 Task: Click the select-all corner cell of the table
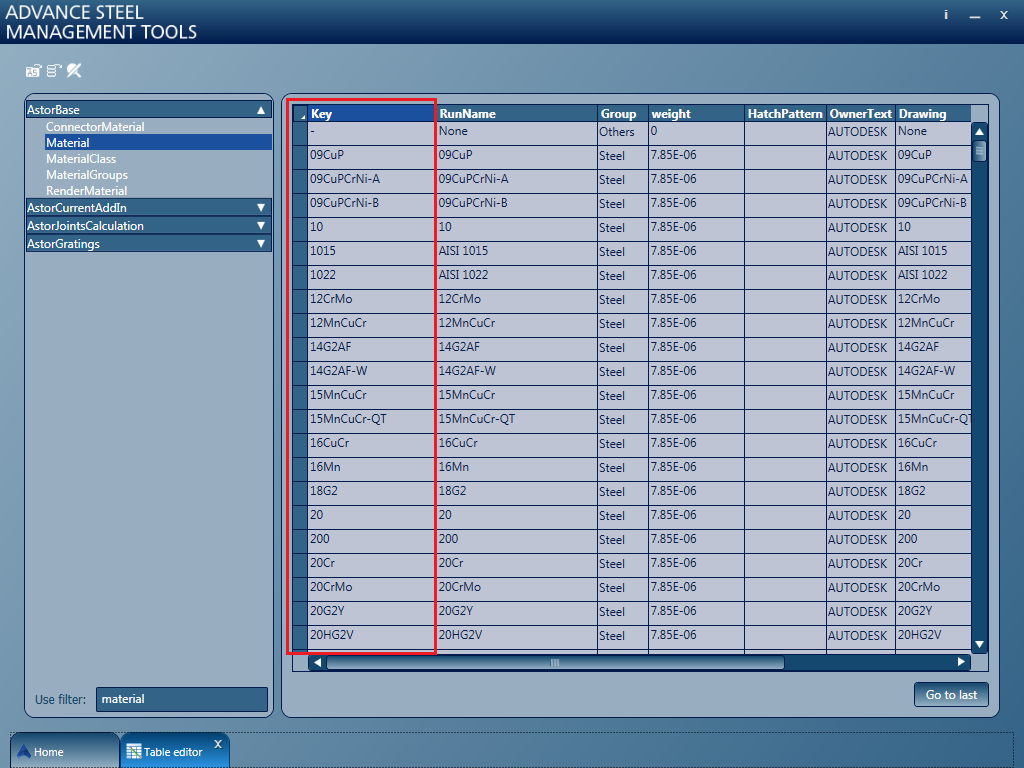(300, 114)
